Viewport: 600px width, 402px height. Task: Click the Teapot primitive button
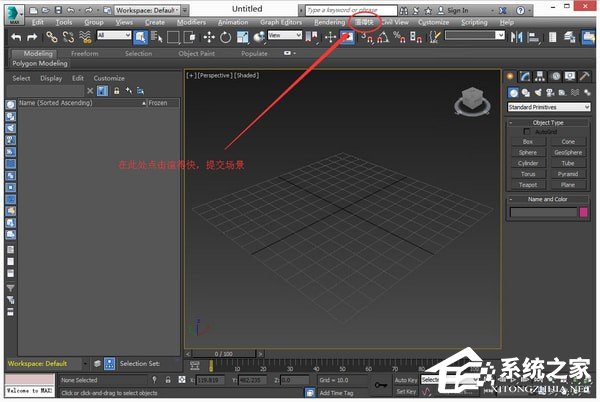click(x=528, y=185)
